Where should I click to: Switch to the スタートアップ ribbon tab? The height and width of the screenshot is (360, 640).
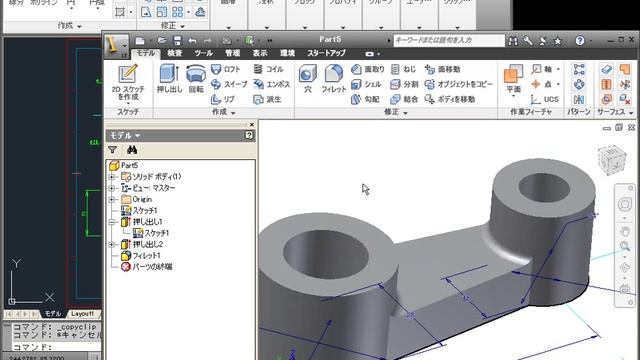327,53
